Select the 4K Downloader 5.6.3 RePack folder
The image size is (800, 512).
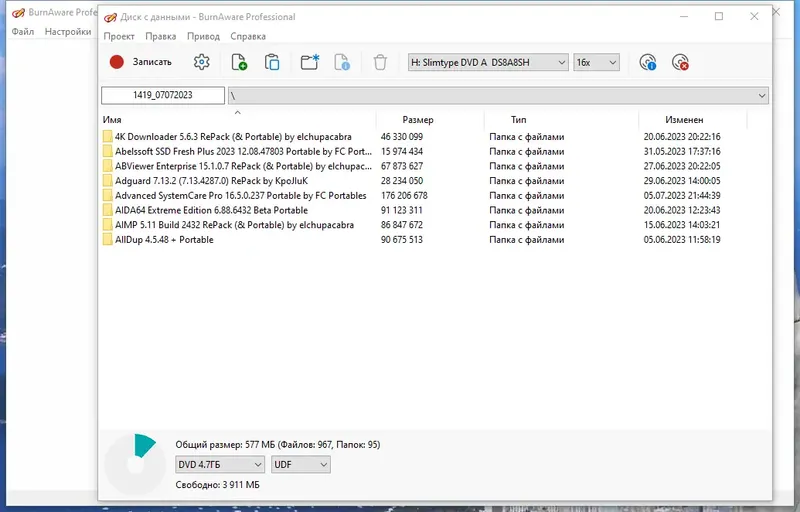pyautogui.click(x=233, y=137)
